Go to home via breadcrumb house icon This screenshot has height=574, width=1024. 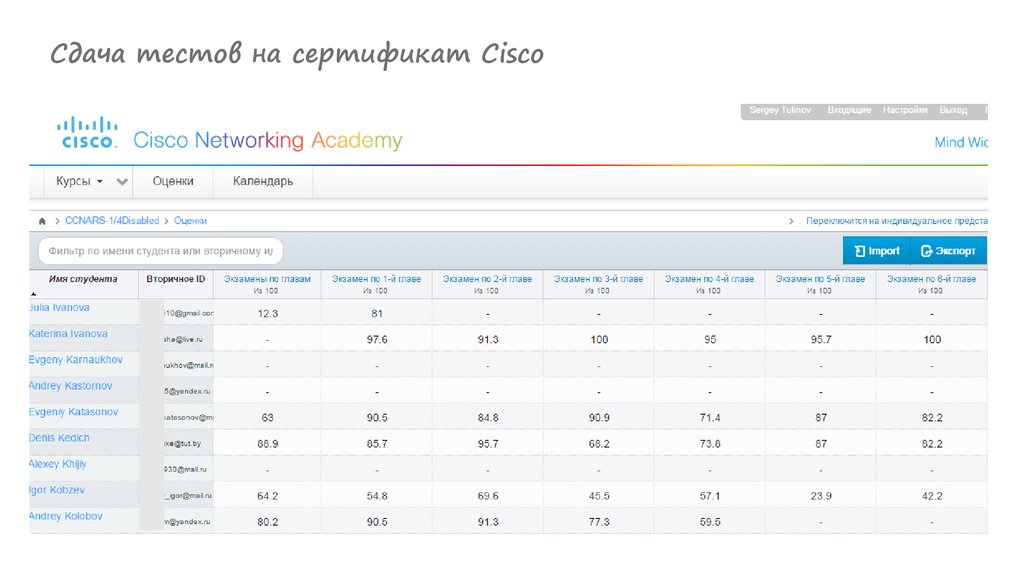(x=42, y=221)
